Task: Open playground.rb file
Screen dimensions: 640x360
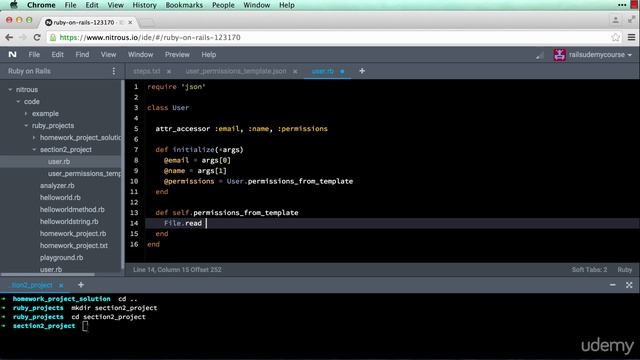Action: (x=61, y=258)
